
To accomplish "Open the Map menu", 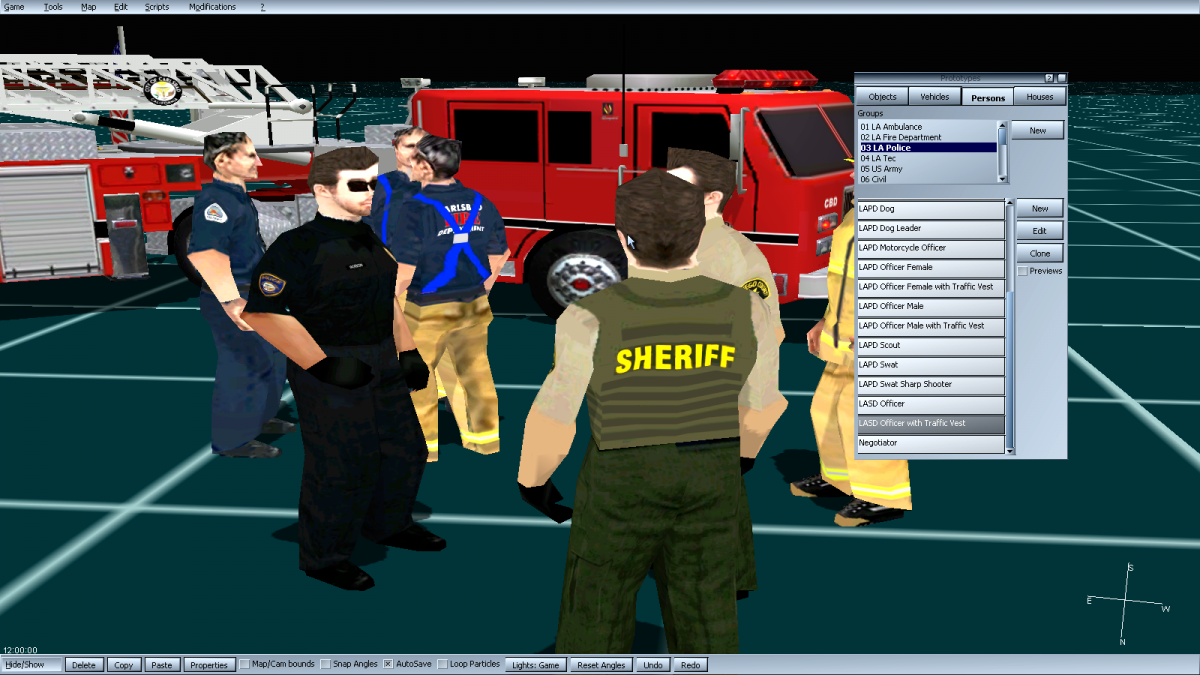I will (88, 7).
